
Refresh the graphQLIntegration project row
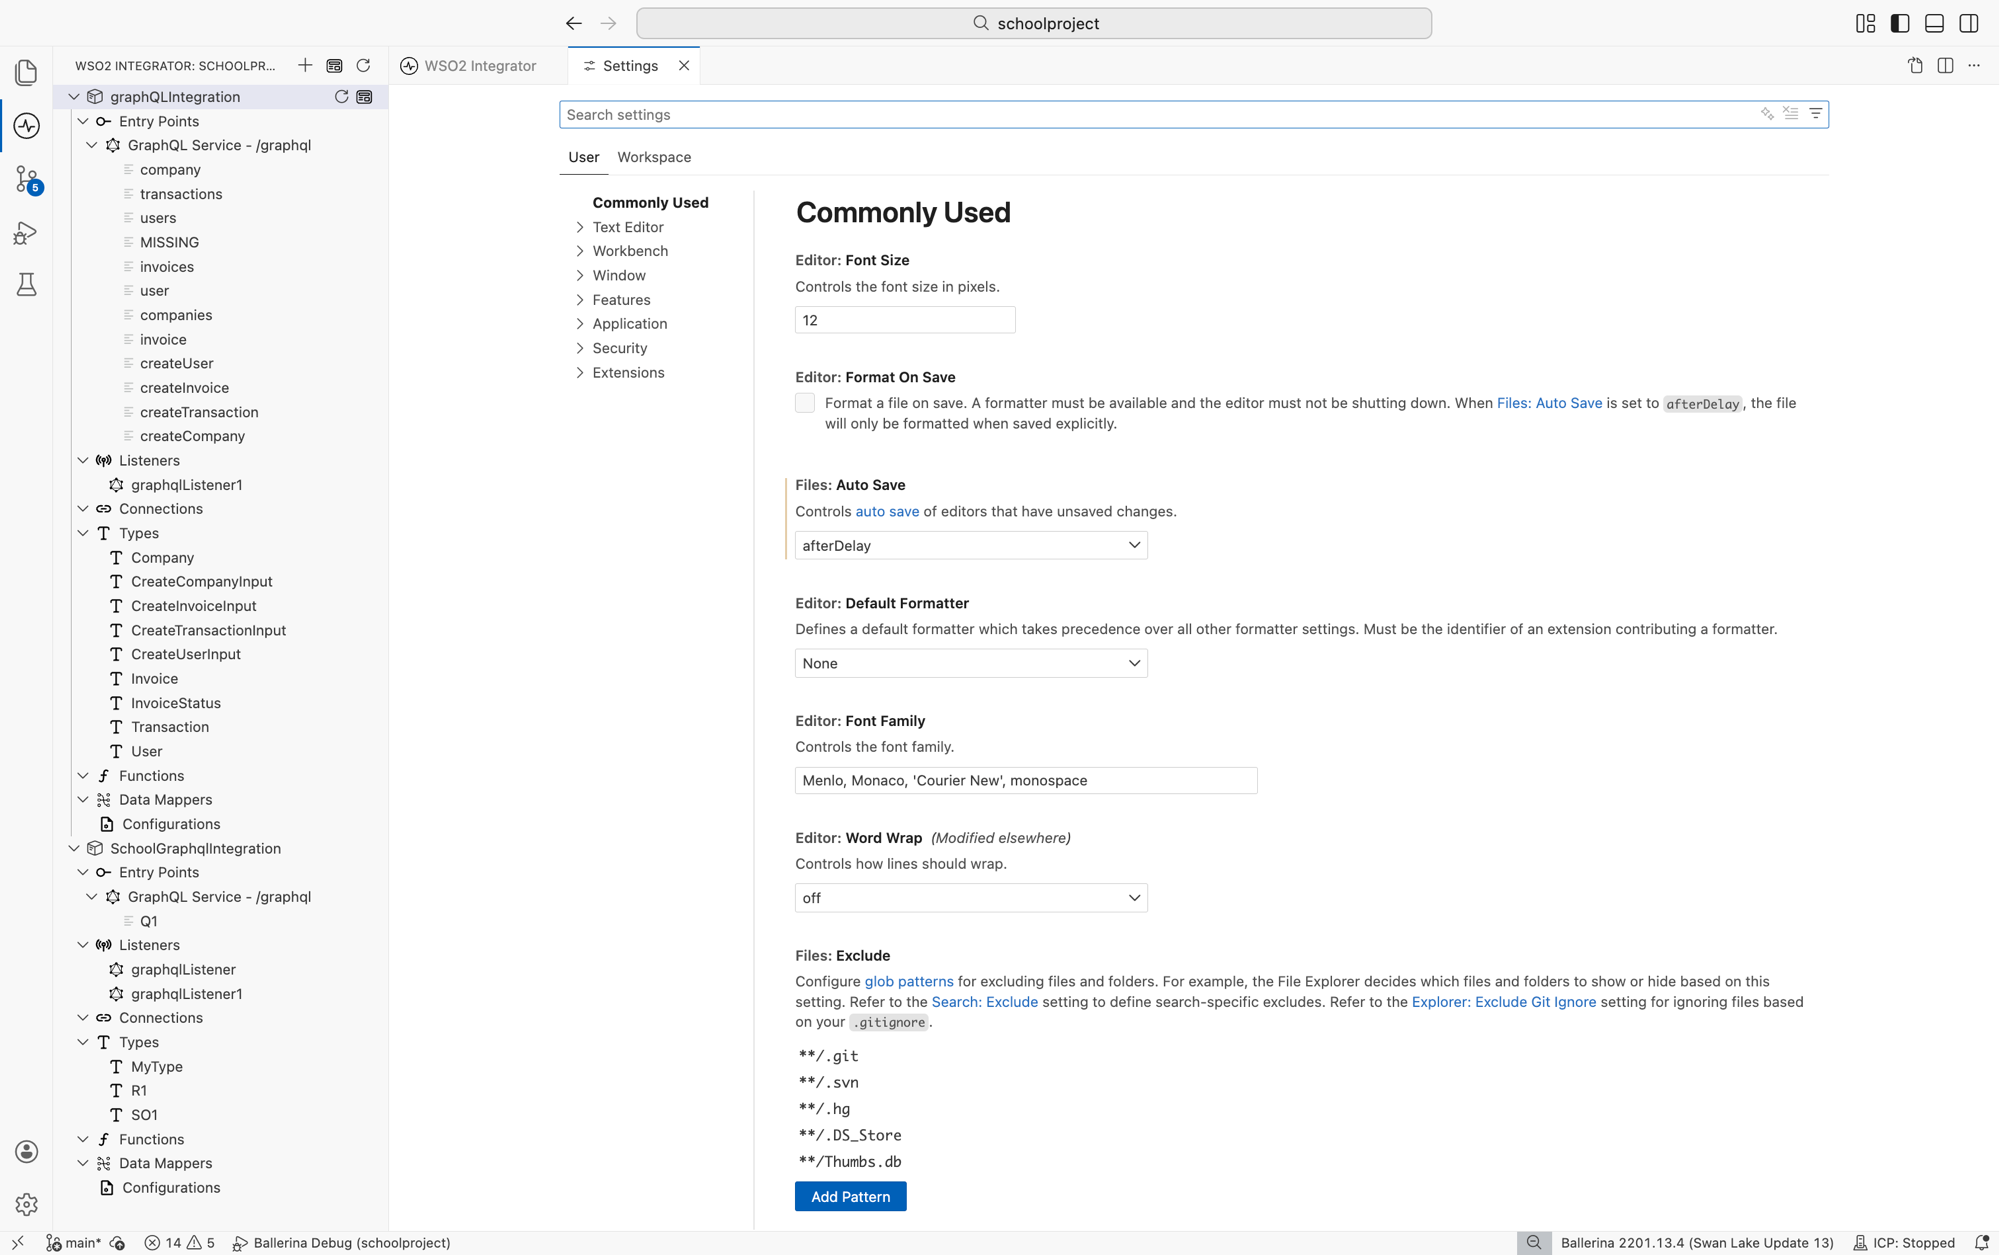[341, 97]
